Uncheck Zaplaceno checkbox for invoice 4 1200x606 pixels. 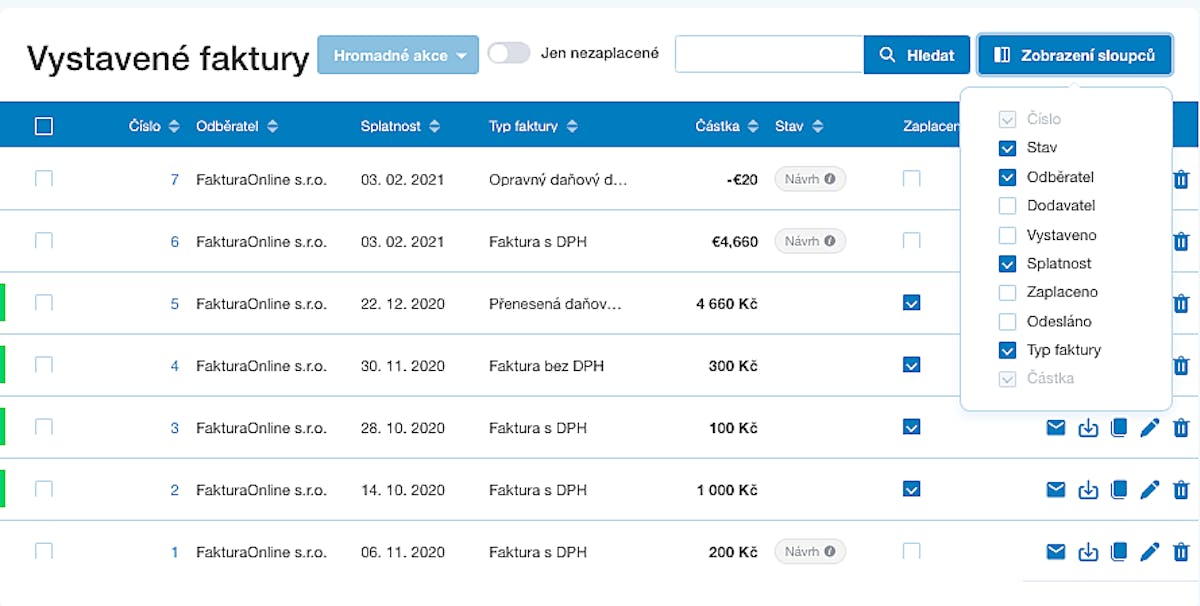click(x=911, y=365)
